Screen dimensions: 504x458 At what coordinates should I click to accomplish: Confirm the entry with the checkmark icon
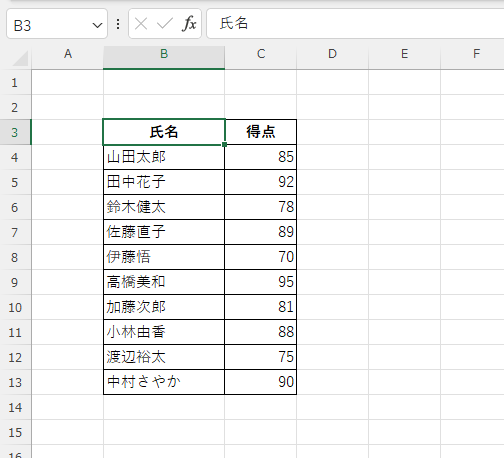(165, 24)
